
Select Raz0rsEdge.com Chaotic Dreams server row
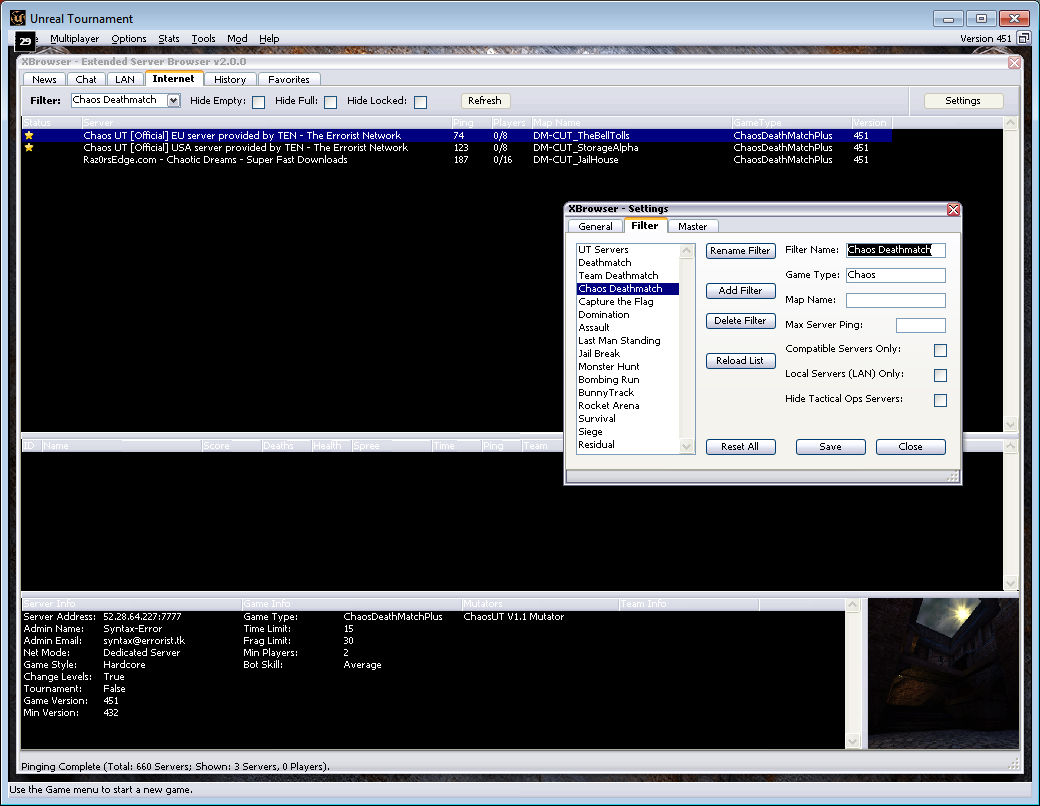tap(456, 160)
